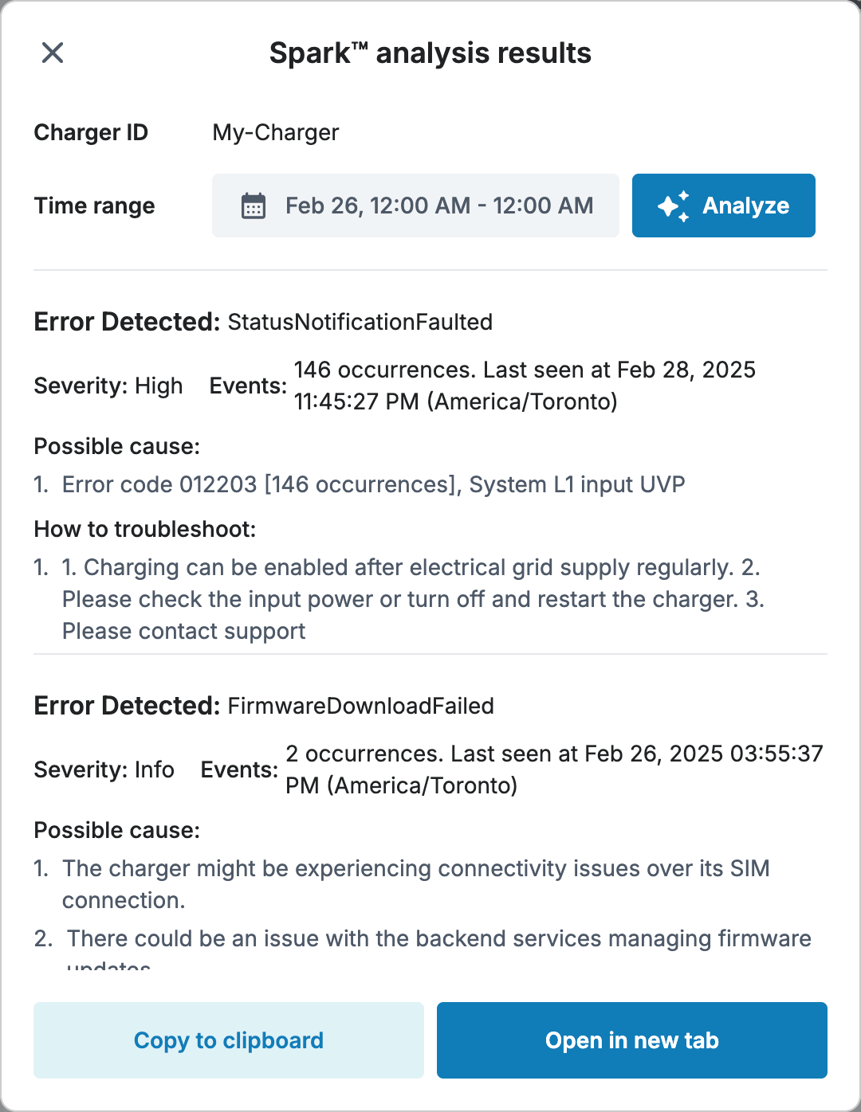Open results in new tab
This screenshot has width=861, height=1112.
tap(631, 1040)
